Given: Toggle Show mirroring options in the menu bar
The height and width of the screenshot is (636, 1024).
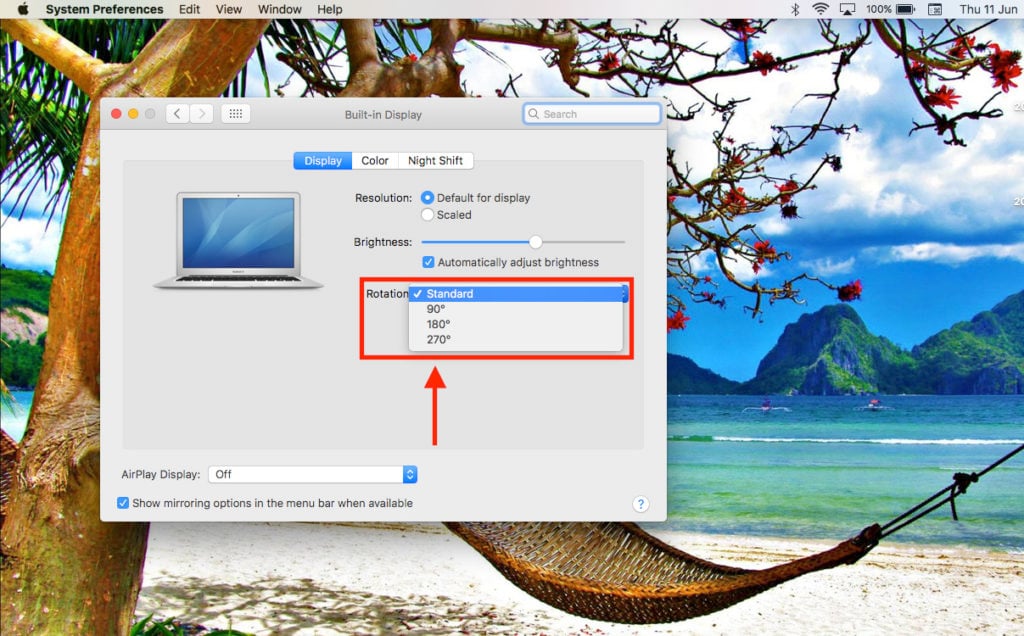Looking at the screenshot, I should (123, 503).
